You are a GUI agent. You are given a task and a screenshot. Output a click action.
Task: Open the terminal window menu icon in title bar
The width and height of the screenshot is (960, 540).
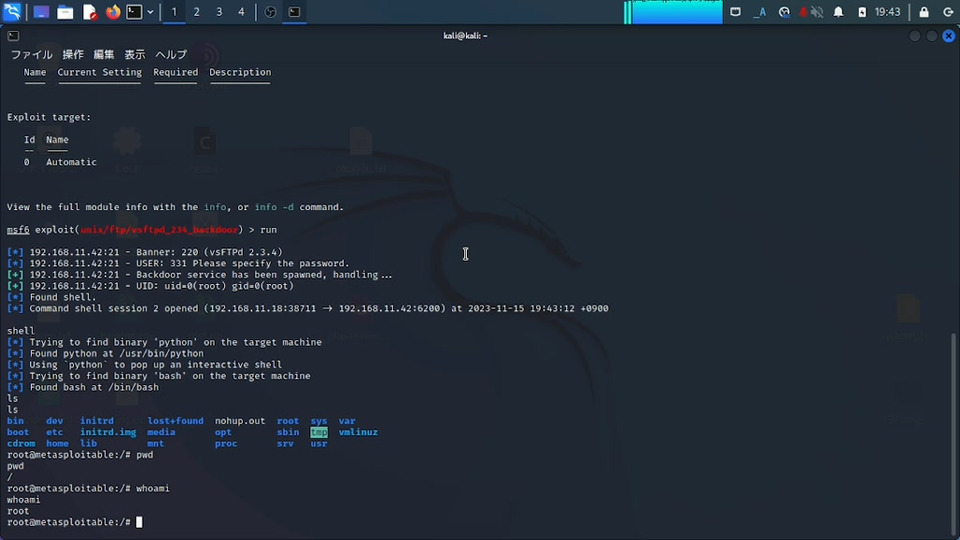pyautogui.click(x=13, y=36)
